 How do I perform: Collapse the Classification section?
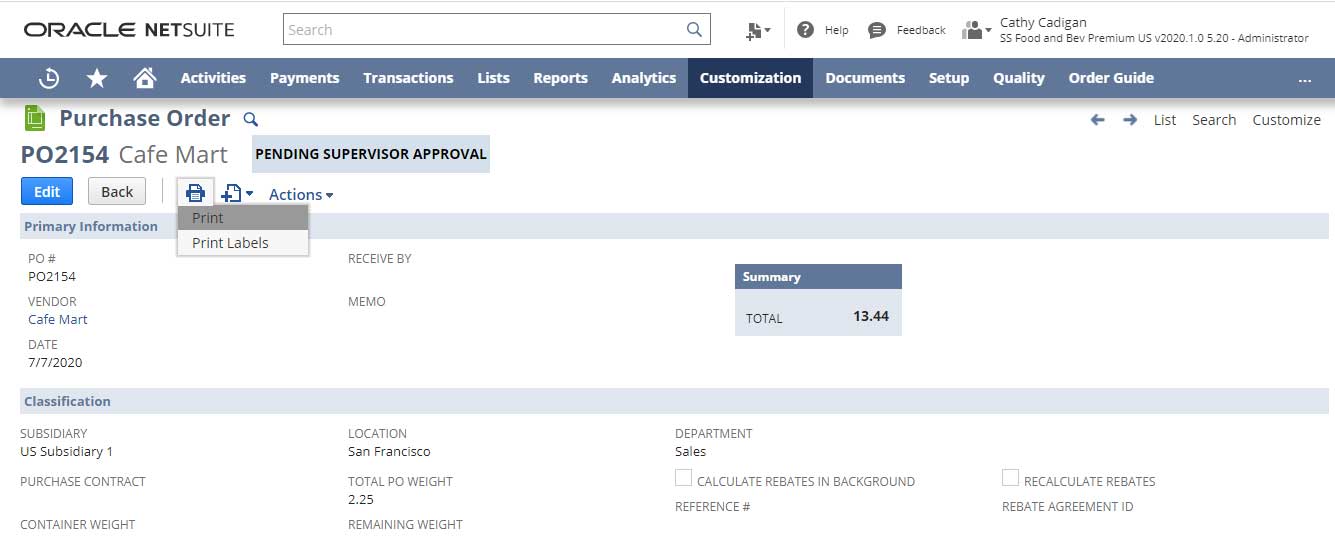tap(67, 401)
